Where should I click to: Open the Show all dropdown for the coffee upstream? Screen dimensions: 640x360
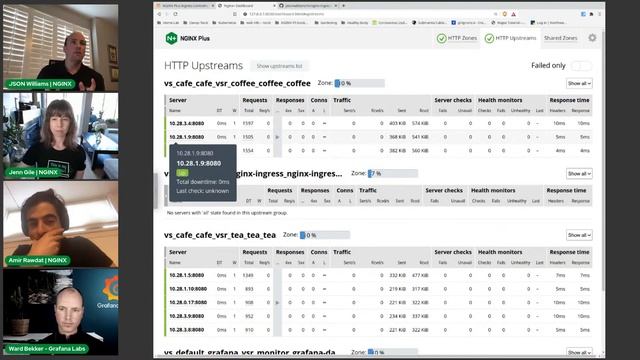579,83
